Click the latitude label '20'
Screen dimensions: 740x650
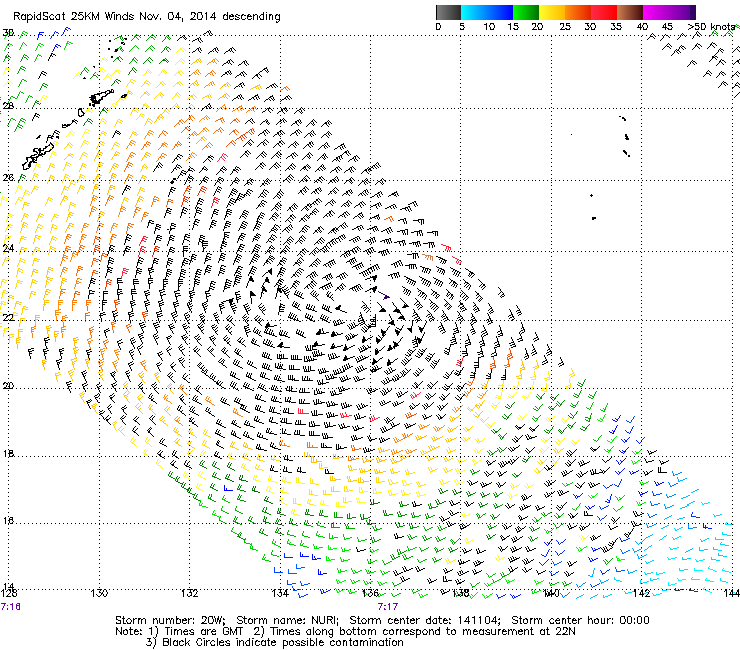coord(8,386)
